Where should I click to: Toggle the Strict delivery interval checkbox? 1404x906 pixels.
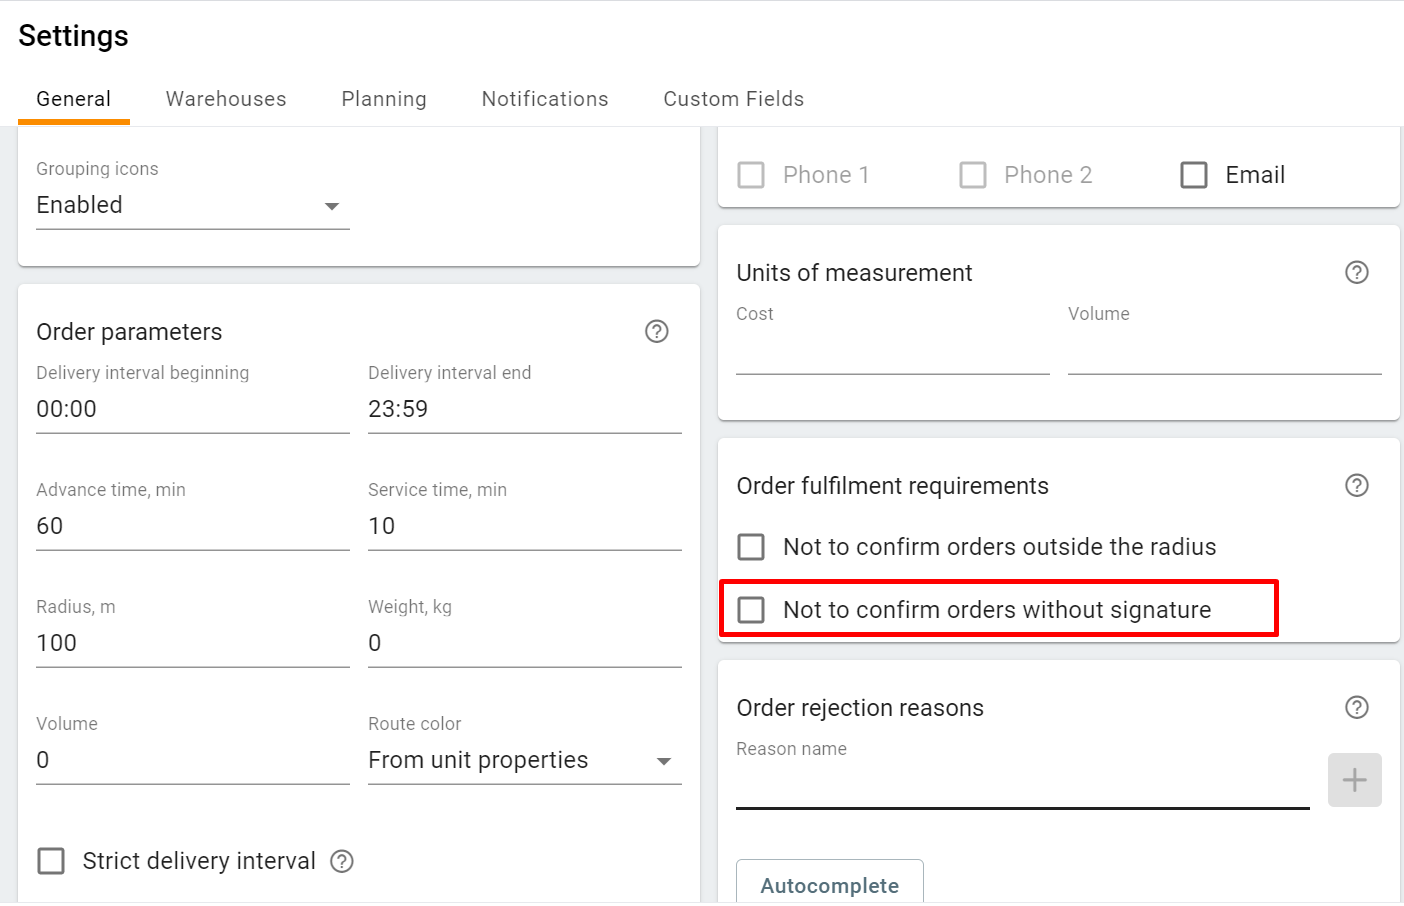click(51, 862)
